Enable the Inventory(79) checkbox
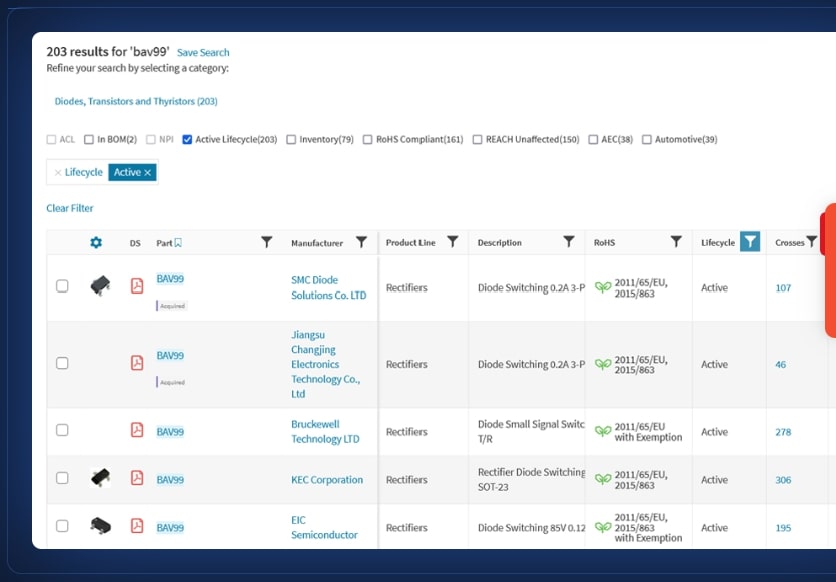The height and width of the screenshot is (582, 836). tap(292, 140)
